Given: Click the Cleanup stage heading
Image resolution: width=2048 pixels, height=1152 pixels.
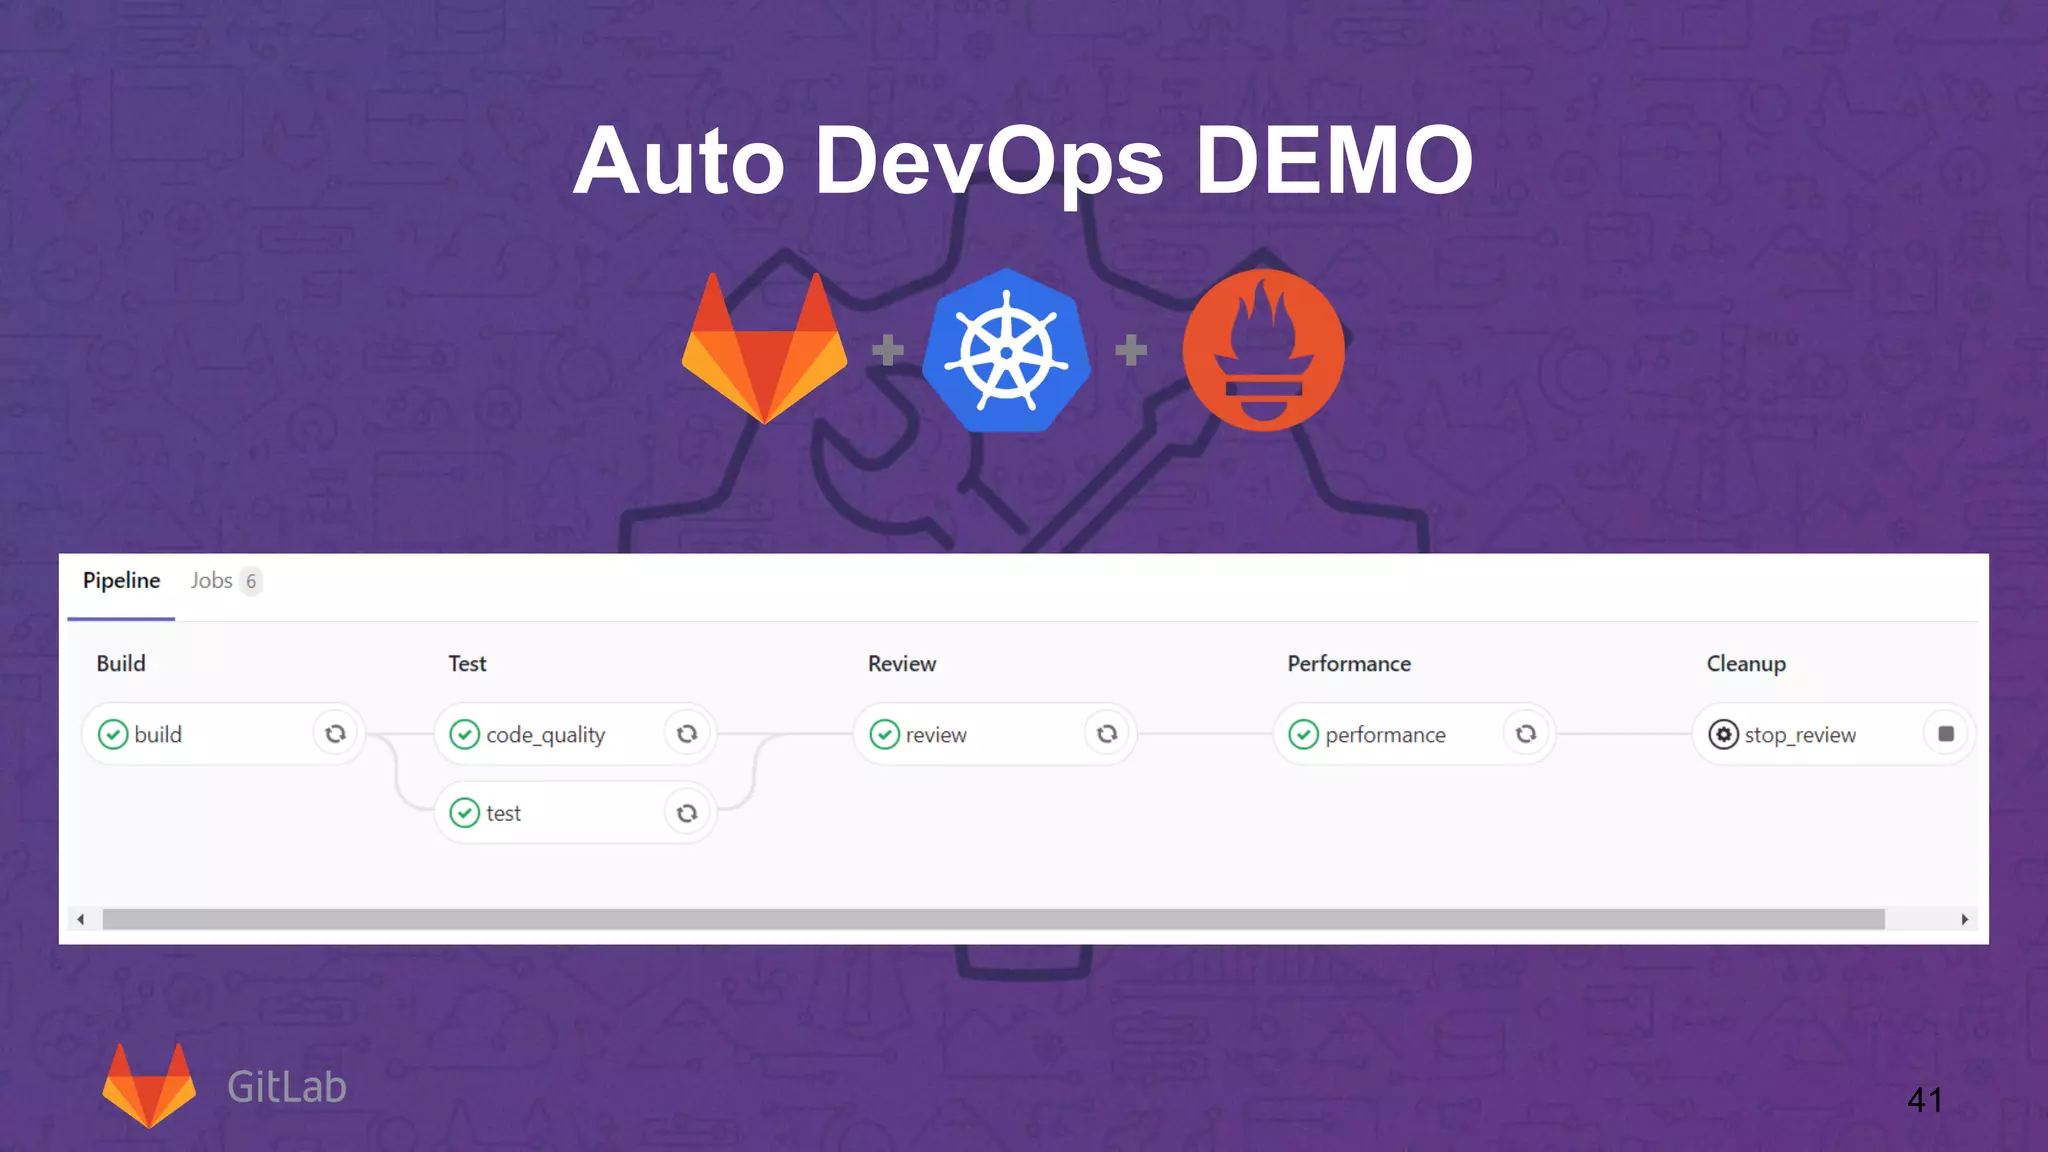Looking at the screenshot, I should tap(1746, 664).
